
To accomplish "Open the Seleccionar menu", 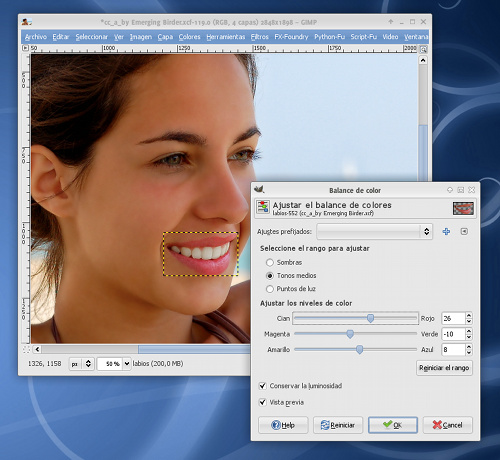I will [x=92, y=37].
